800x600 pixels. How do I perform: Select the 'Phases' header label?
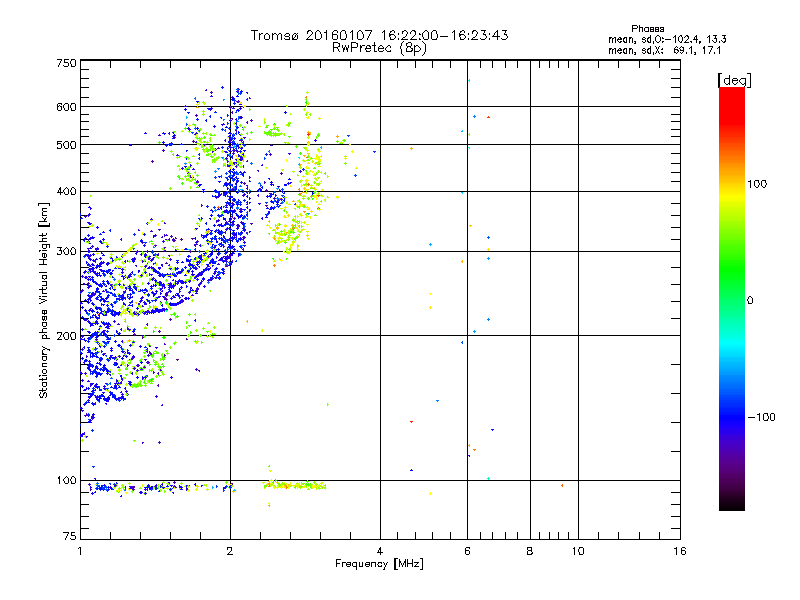tap(647, 29)
